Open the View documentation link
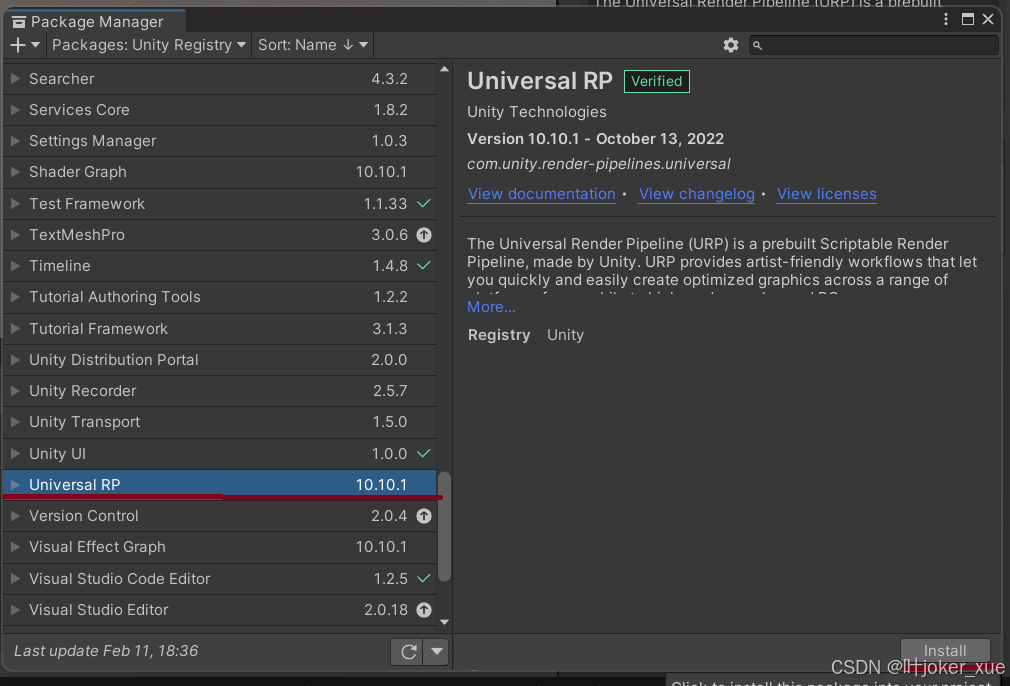 pos(541,194)
